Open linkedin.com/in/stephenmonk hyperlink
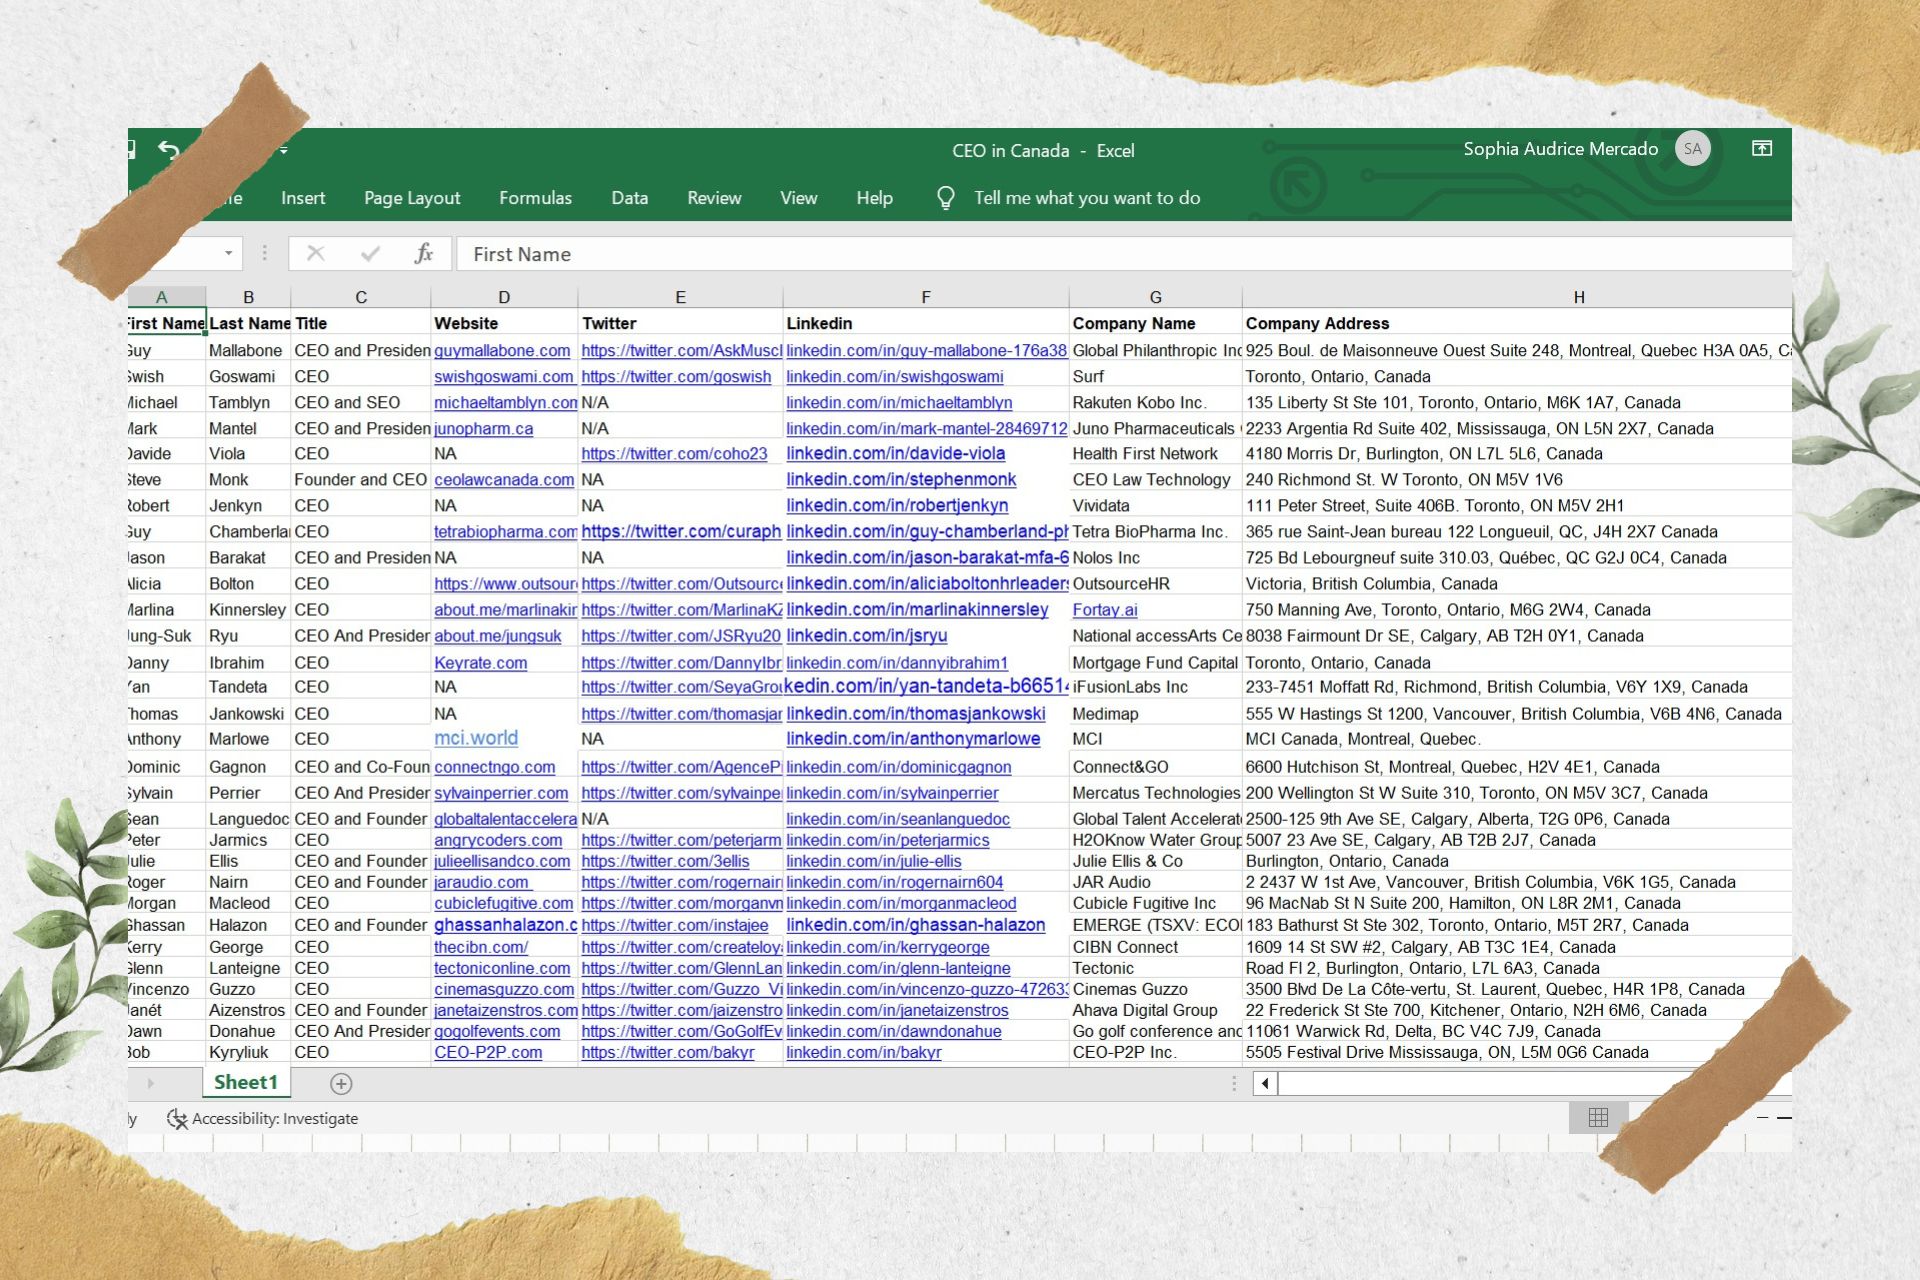 [900, 480]
